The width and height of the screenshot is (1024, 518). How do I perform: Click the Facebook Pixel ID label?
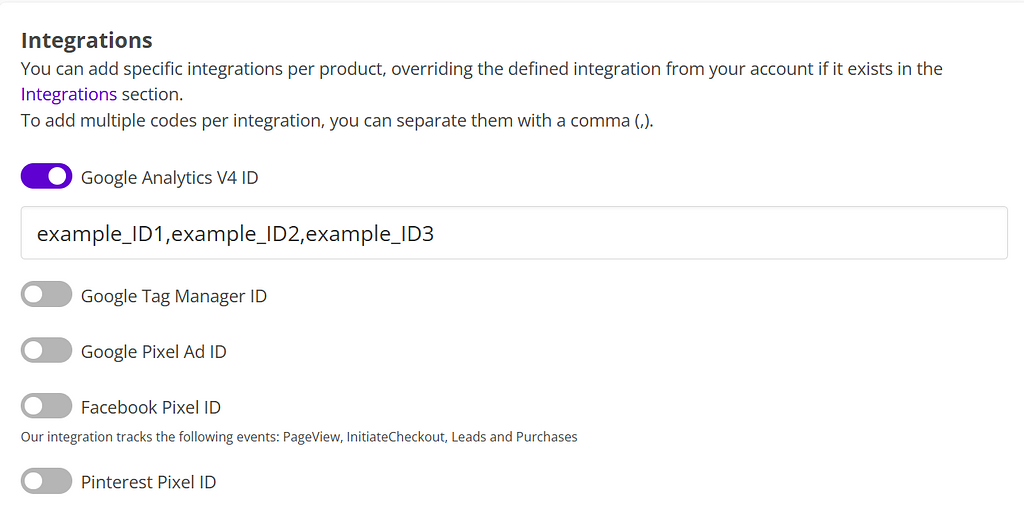click(x=150, y=407)
